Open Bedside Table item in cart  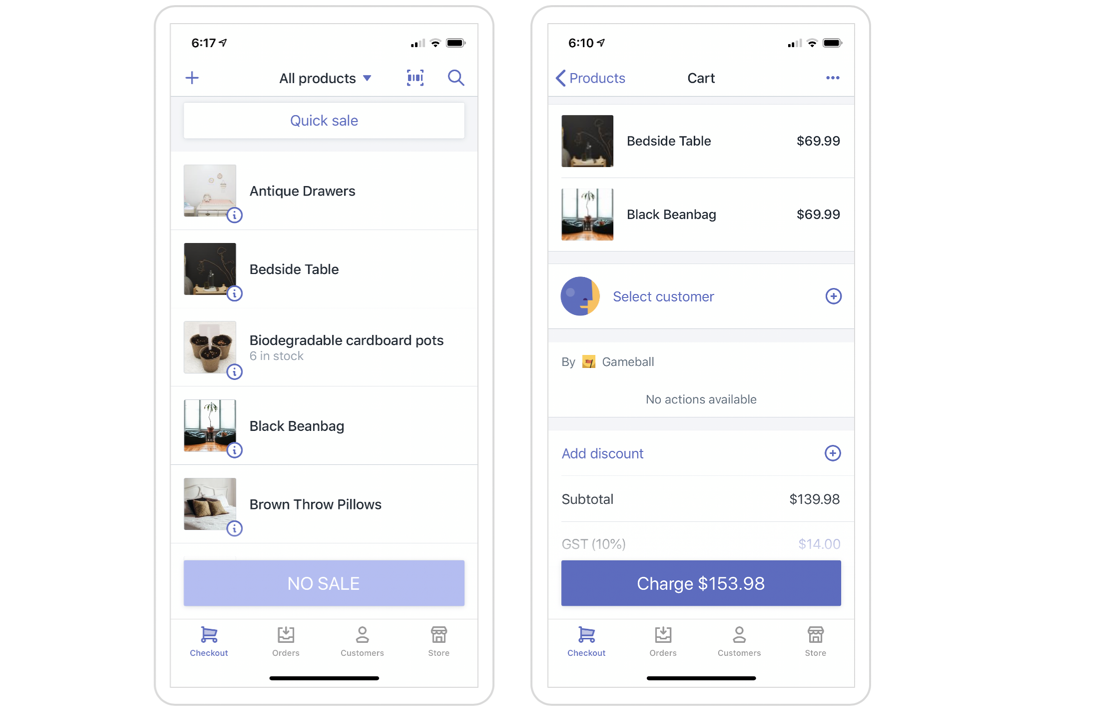point(701,141)
